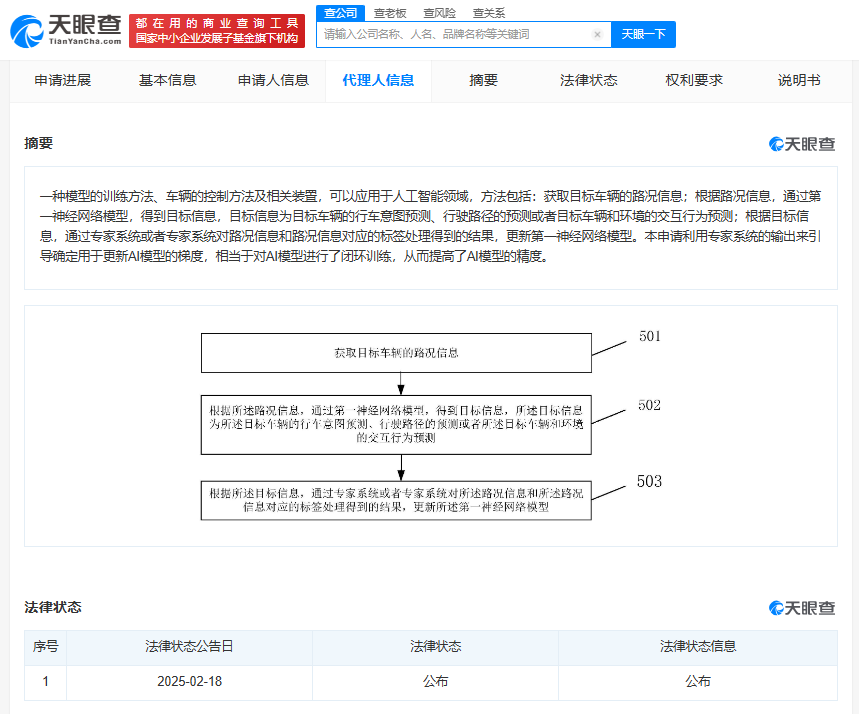Open the 基本信息 section tab
The image size is (859, 714).
point(167,80)
